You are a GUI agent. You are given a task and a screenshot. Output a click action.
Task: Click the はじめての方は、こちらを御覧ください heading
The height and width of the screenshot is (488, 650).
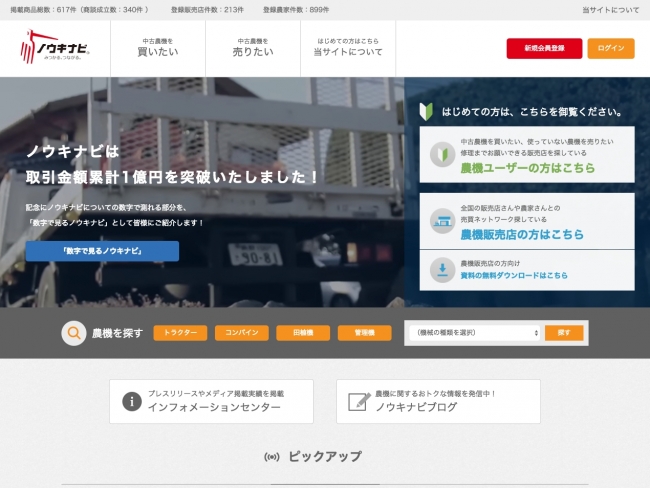coord(532,112)
